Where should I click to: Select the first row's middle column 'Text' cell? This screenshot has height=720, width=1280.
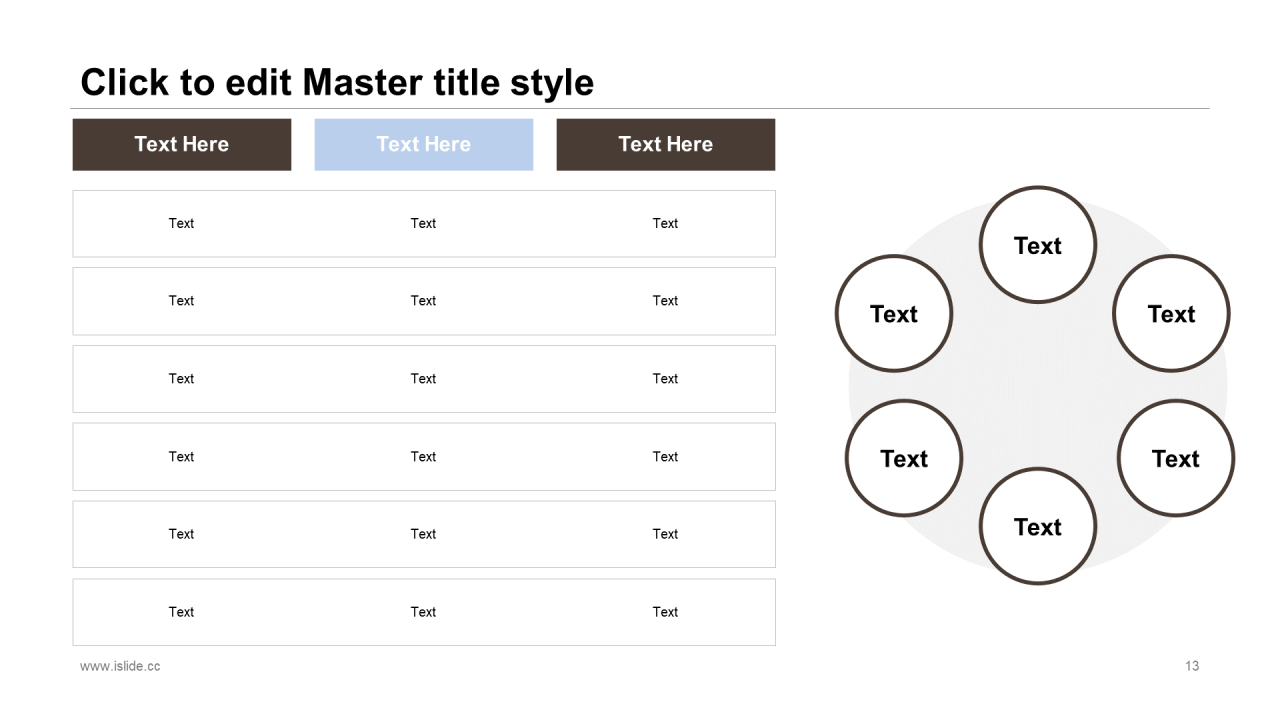[424, 224]
